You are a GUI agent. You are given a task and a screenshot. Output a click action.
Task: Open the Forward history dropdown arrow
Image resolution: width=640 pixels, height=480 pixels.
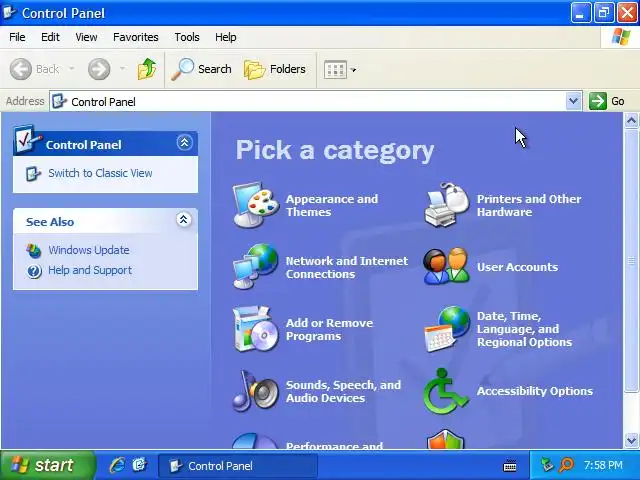122,69
